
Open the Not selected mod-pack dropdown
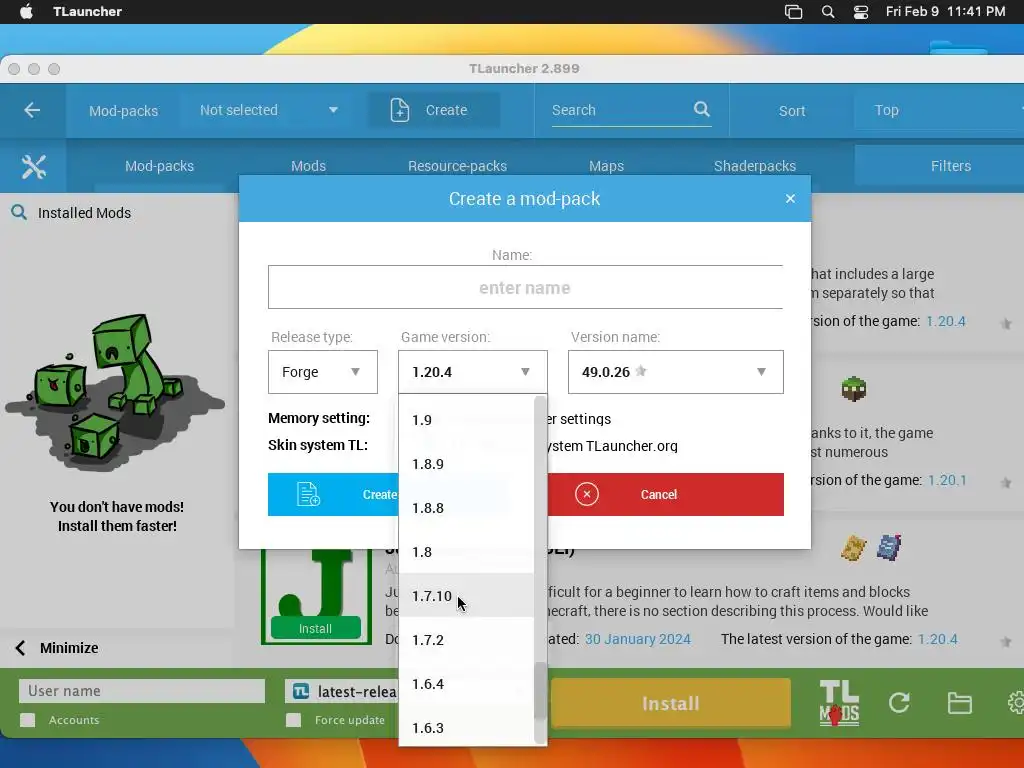268,110
